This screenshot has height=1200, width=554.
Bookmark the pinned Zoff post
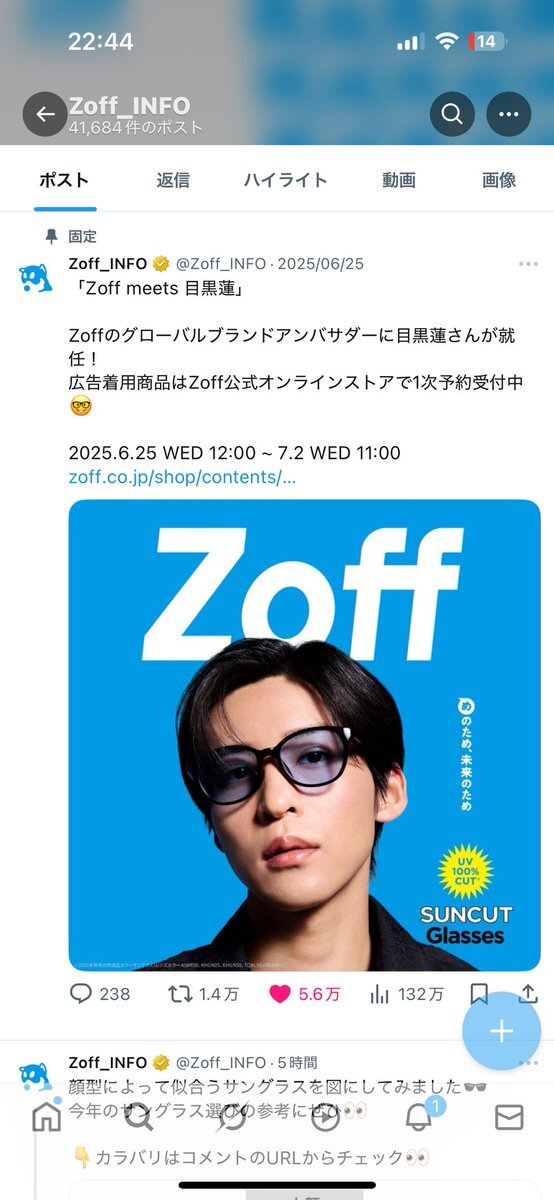pos(479,994)
